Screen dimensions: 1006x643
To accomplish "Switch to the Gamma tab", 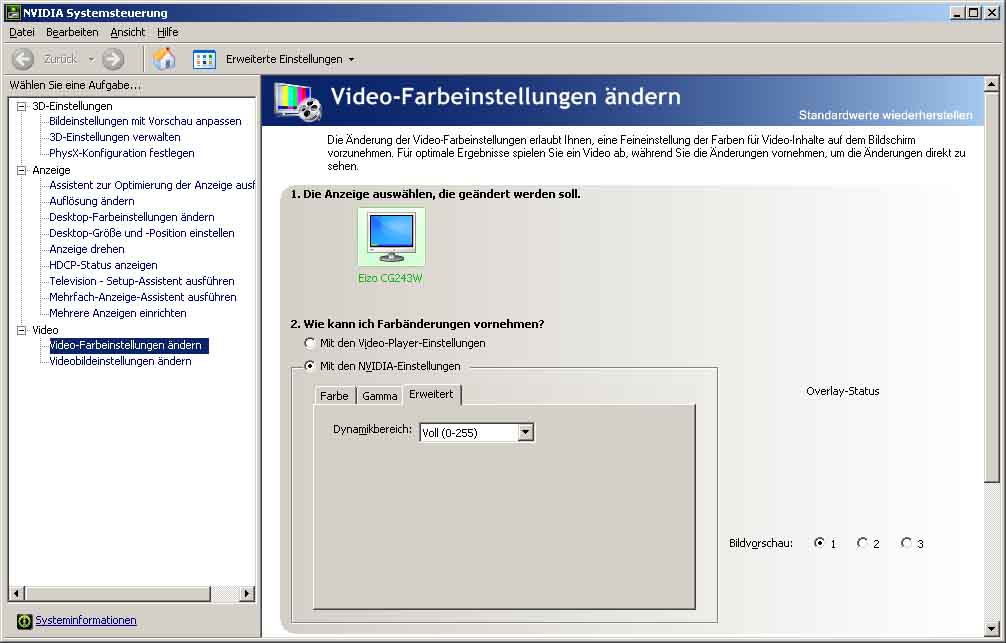I will click(380, 396).
